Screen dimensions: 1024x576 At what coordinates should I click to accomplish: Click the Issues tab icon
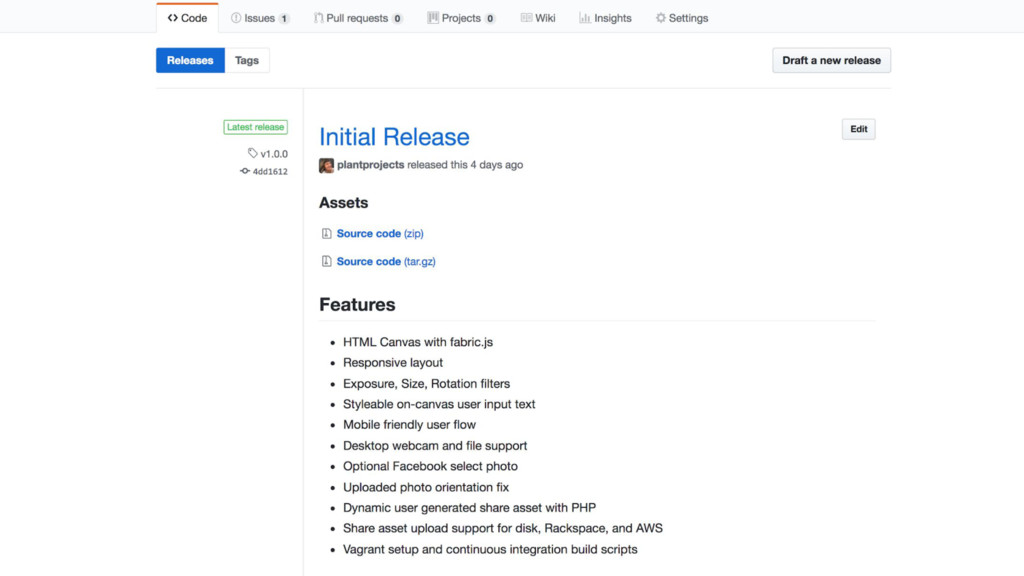(236, 18)
